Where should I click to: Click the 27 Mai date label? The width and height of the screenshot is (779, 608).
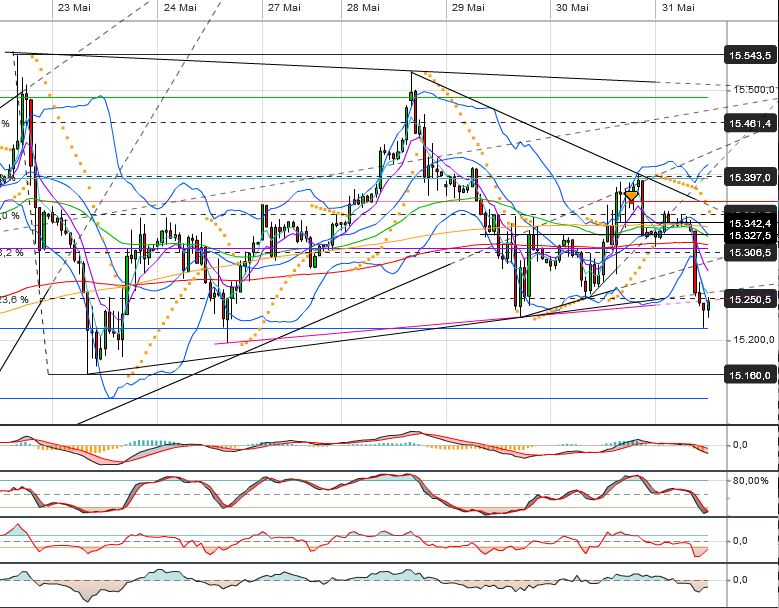point(284,7)
